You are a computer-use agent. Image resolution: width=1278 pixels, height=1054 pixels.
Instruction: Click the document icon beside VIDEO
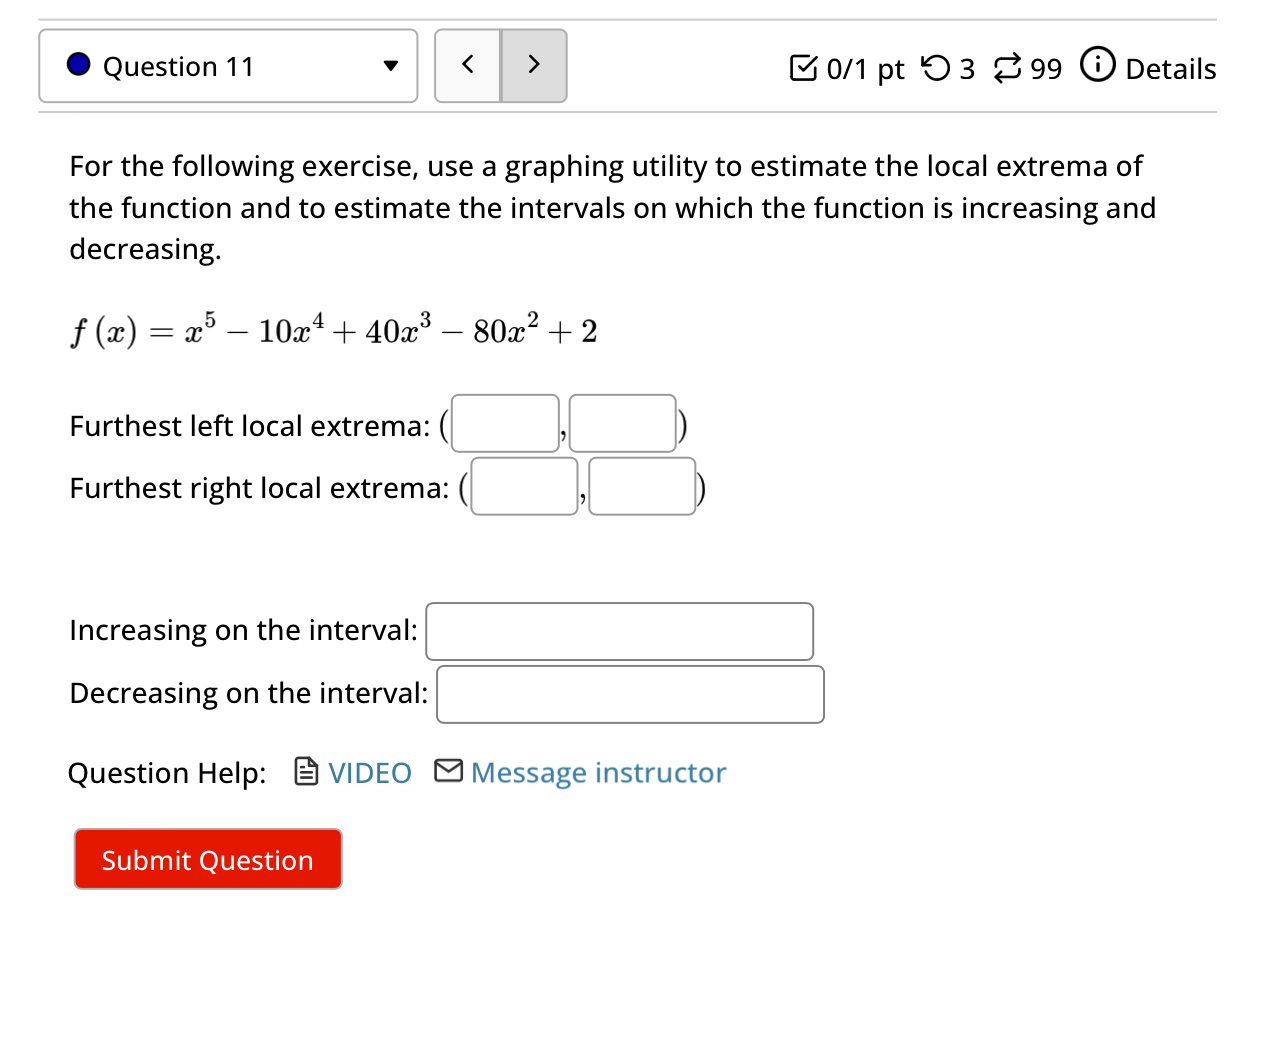(304, 771)
